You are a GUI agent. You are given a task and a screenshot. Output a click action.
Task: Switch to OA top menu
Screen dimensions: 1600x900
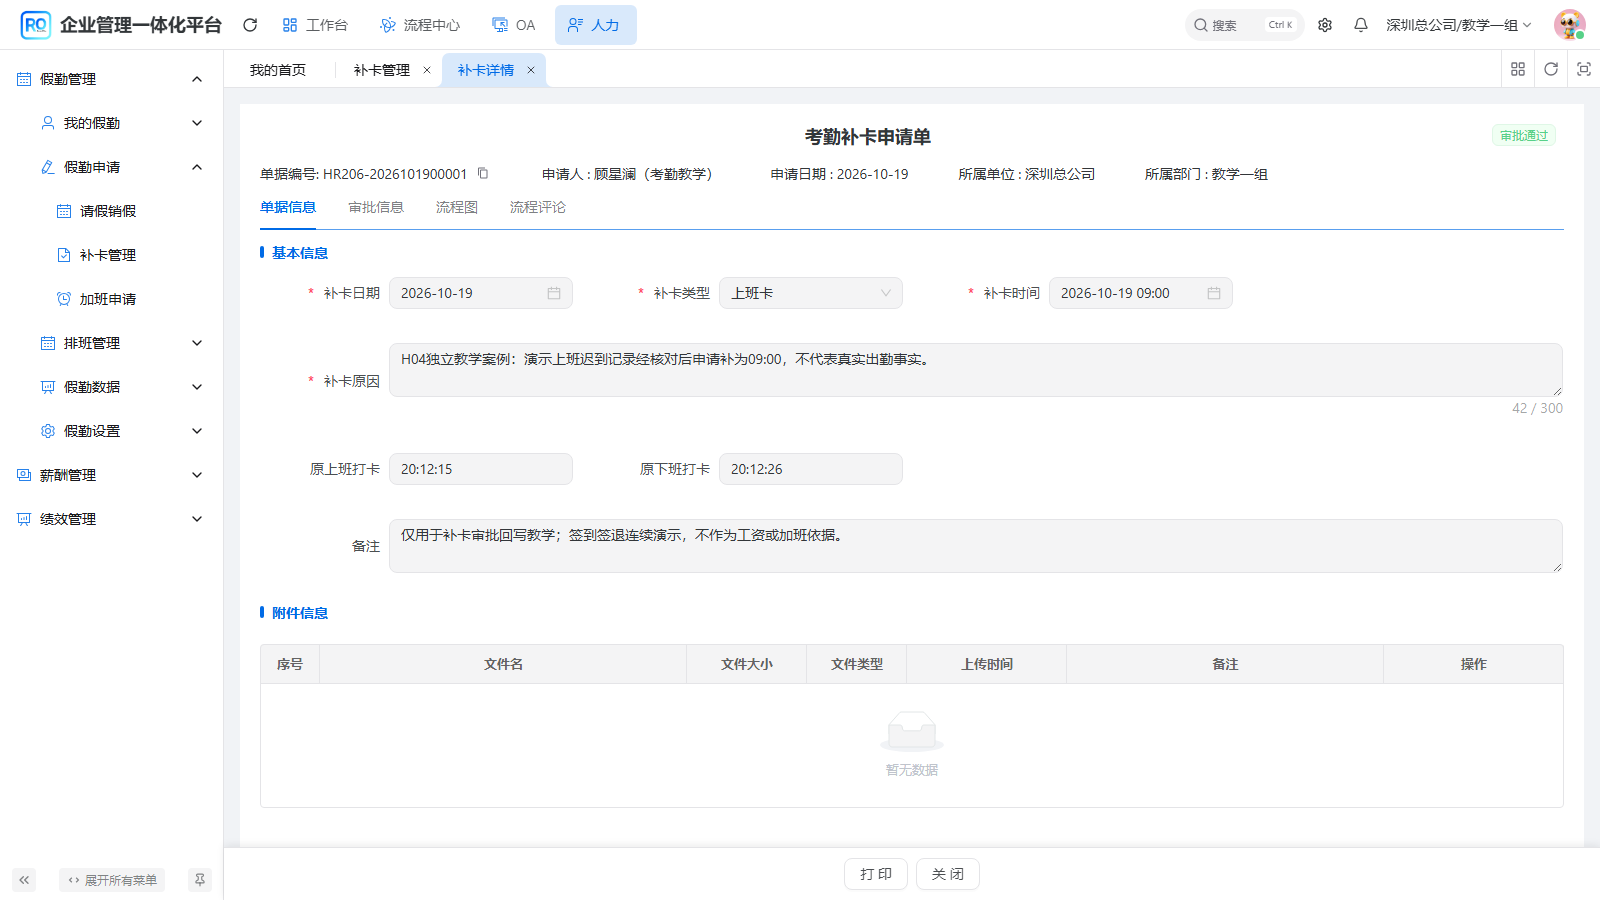[514, 25]
